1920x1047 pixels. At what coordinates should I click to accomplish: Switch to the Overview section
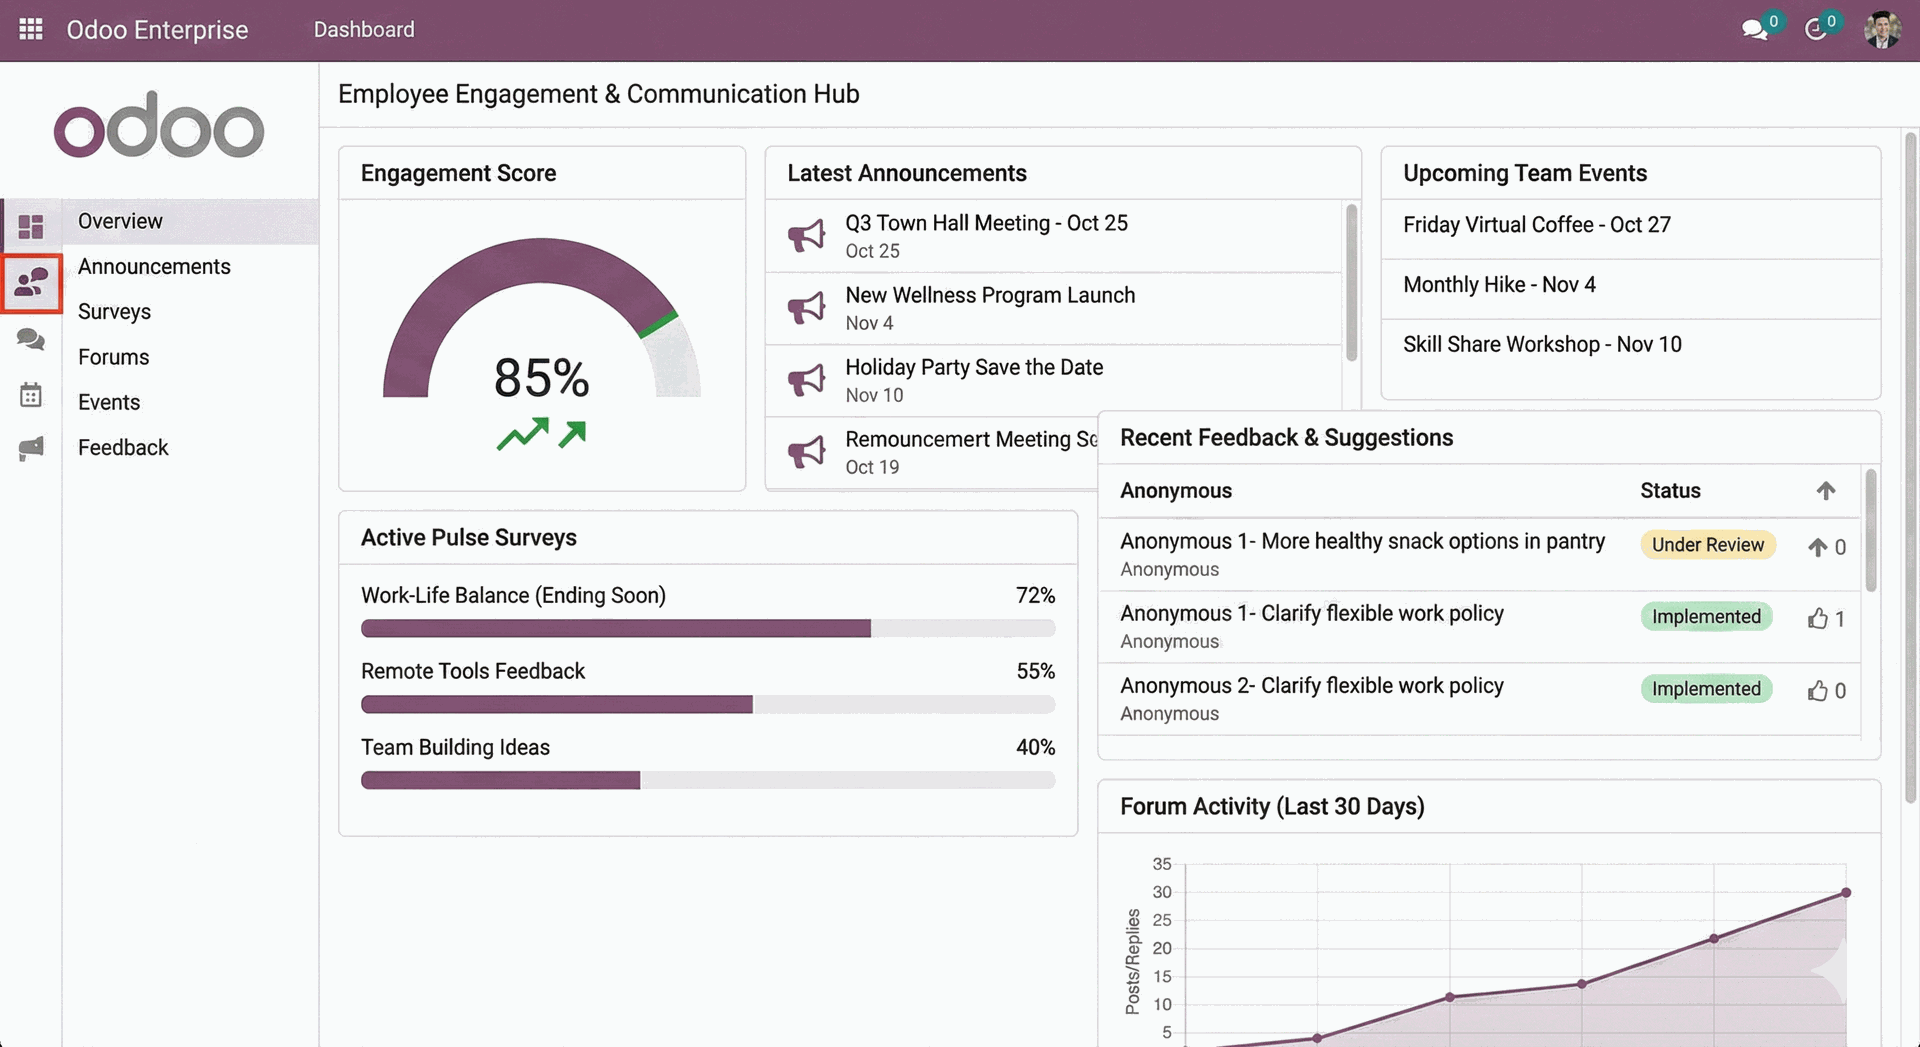(120, 221)
